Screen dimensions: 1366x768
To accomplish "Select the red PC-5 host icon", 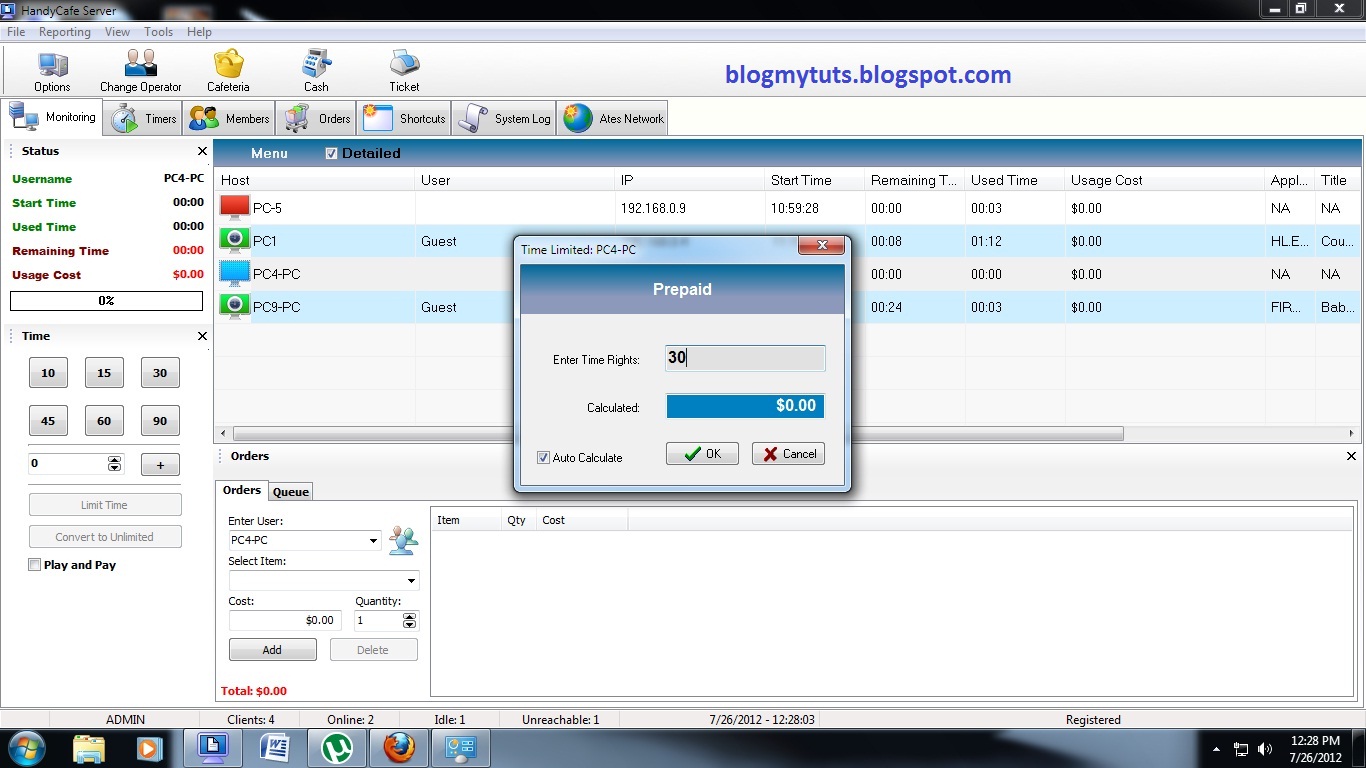I will tap(234, 208).
